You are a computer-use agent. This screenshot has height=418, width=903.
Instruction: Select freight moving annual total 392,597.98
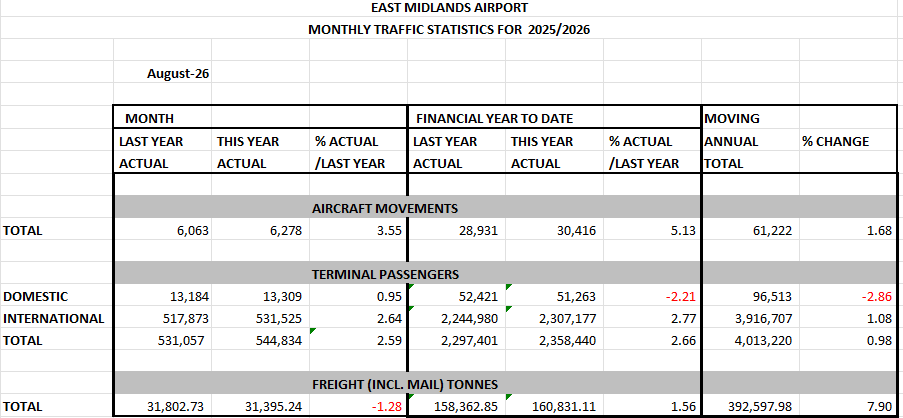coord(761,406)
